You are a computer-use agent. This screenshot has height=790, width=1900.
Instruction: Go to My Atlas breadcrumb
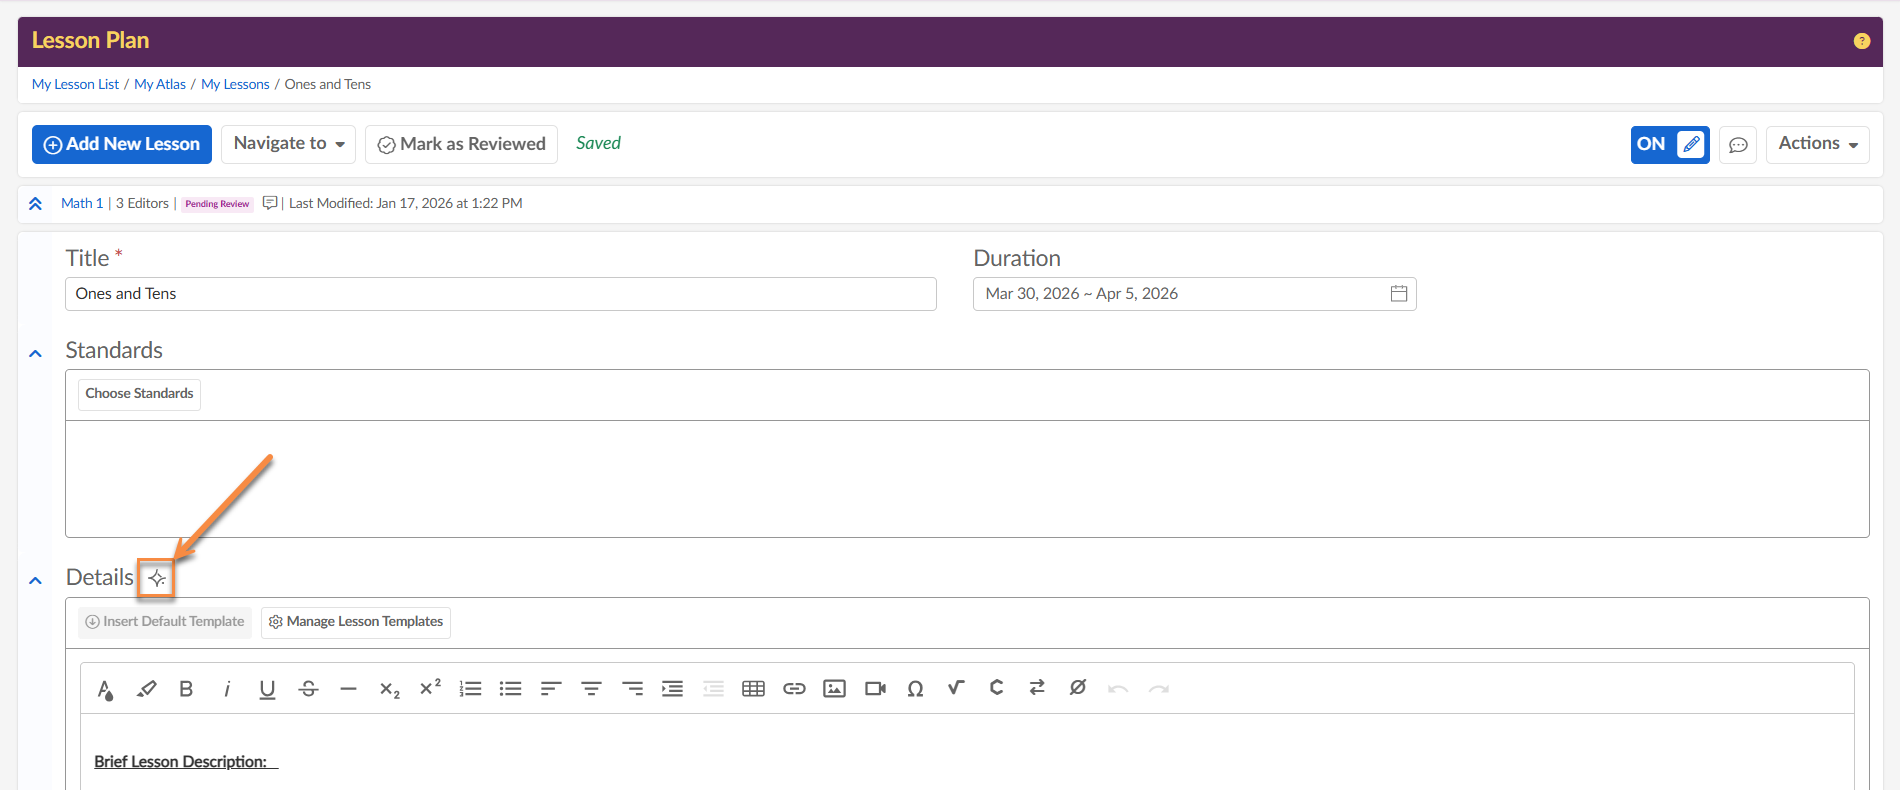pos(160,84)
